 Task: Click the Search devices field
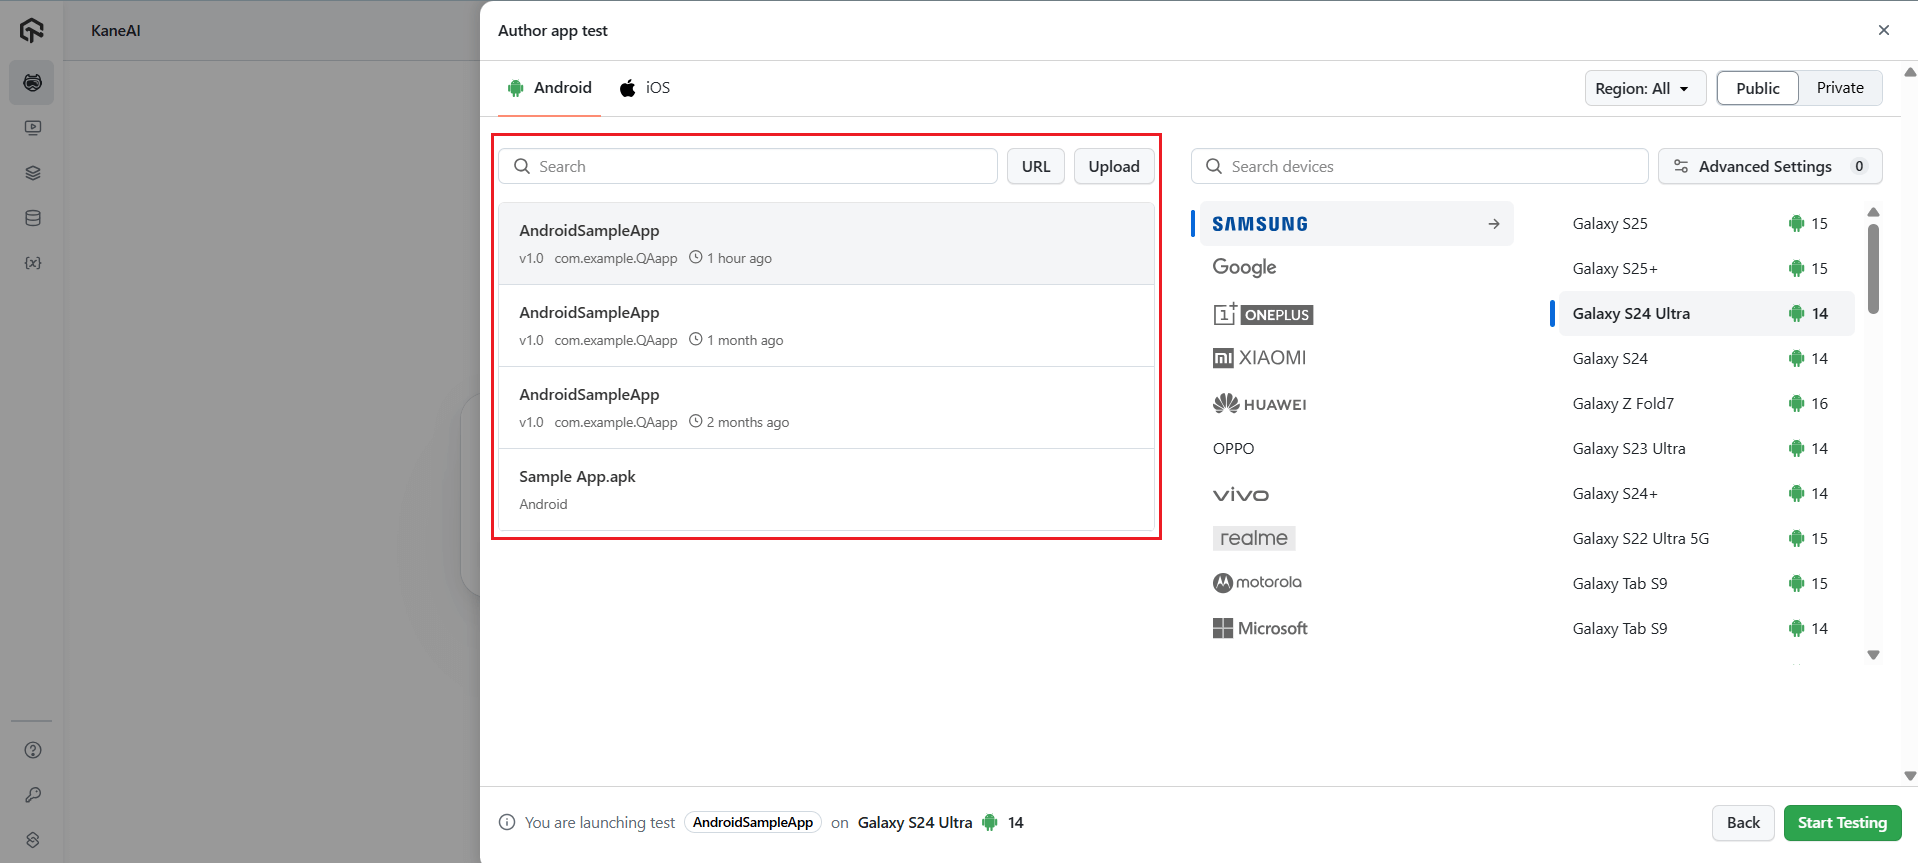1420,166
